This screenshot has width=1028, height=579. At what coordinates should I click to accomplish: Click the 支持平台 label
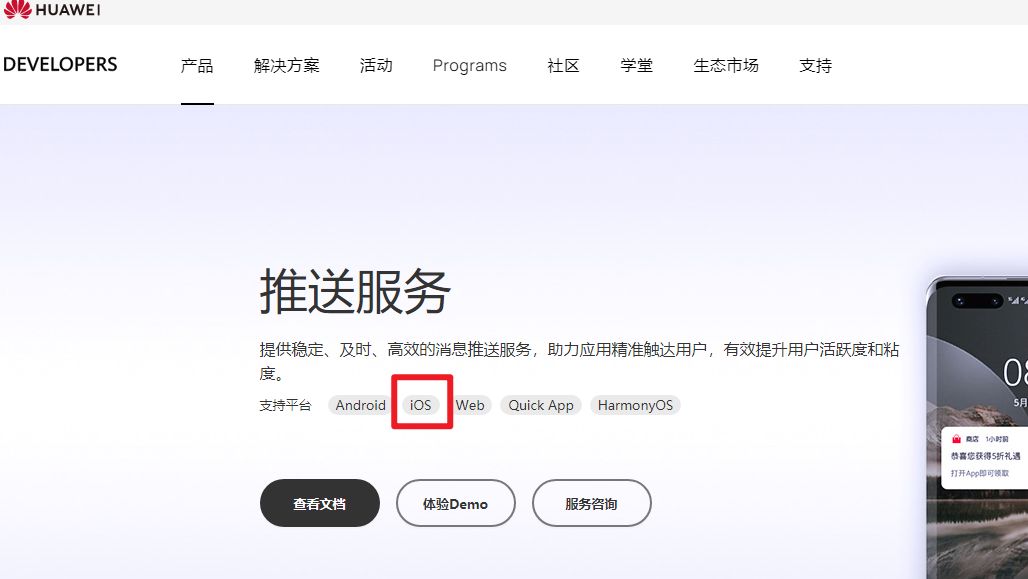(285, 405)
